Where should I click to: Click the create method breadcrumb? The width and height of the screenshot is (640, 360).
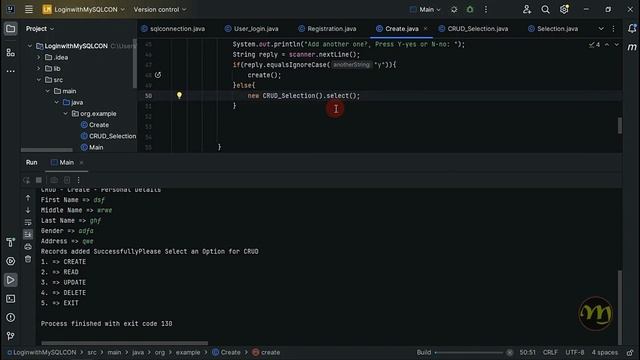[x=266, y=352]
